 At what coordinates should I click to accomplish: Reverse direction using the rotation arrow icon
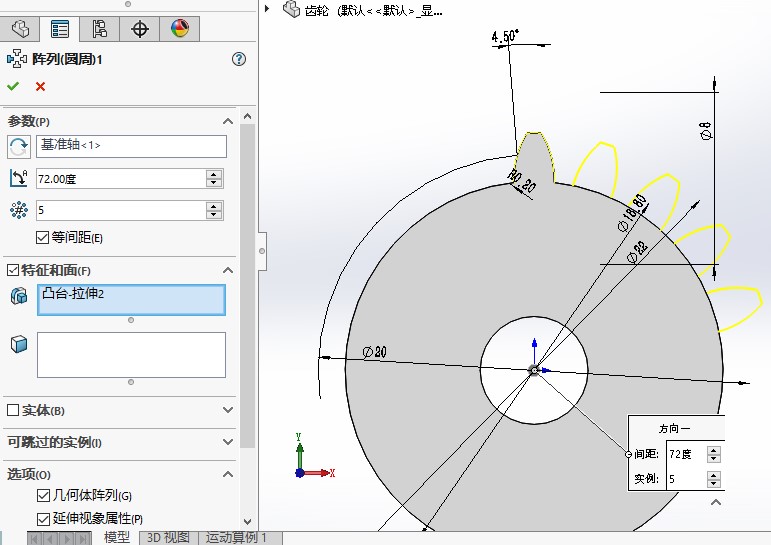[19, 147]
